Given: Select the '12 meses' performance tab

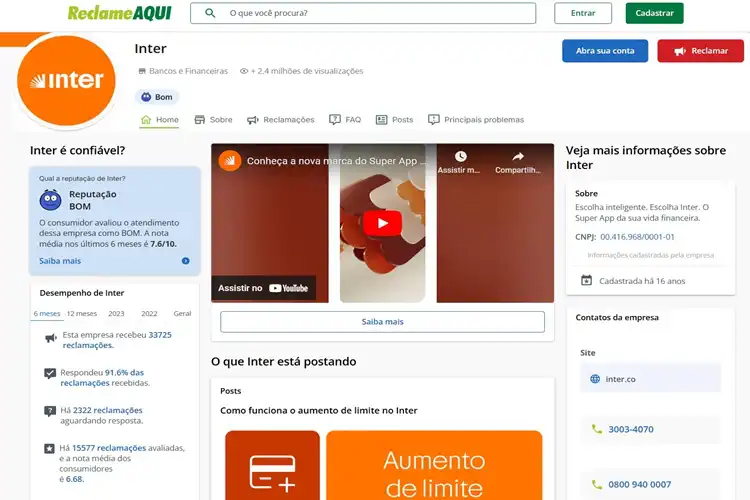Looking at the screenshot, I should [x=82, y=313].
